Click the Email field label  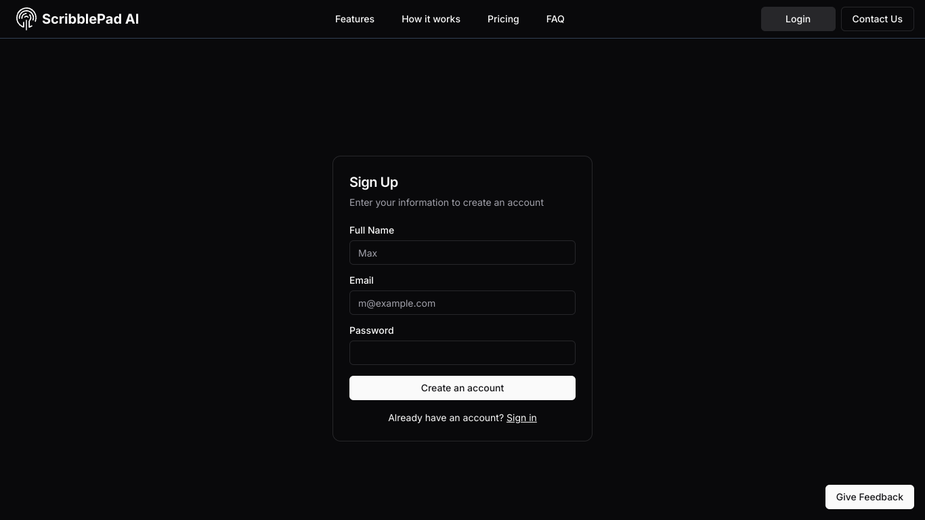click(x=361, y=280)
